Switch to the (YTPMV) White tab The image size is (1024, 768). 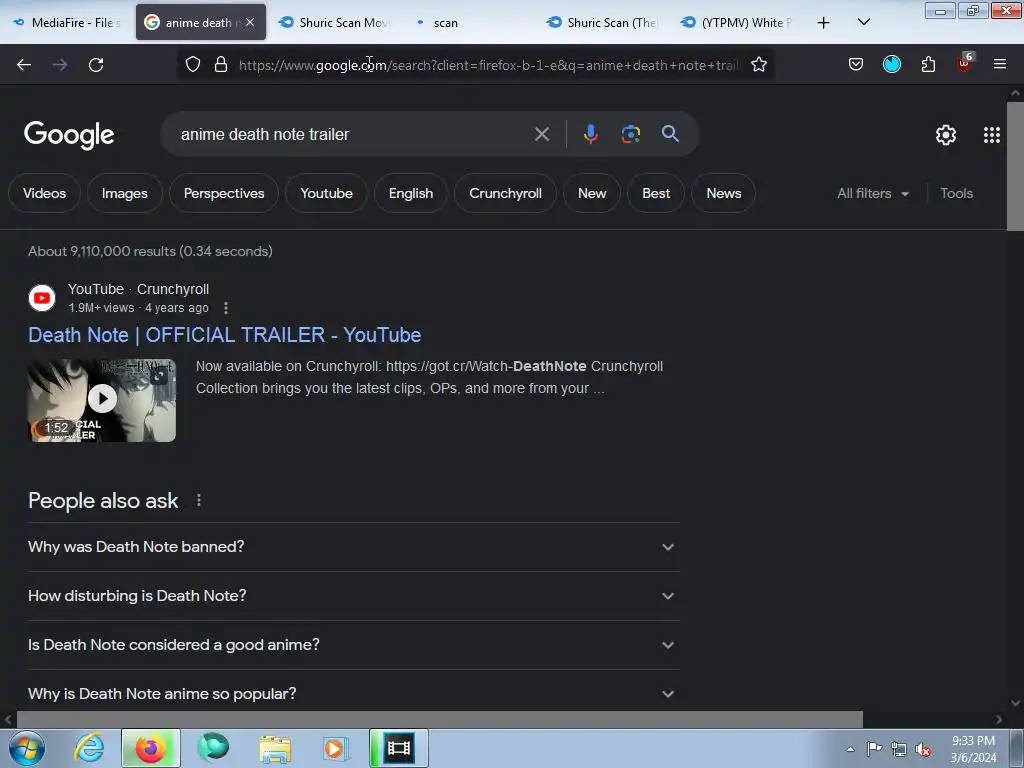coord(737,22)
